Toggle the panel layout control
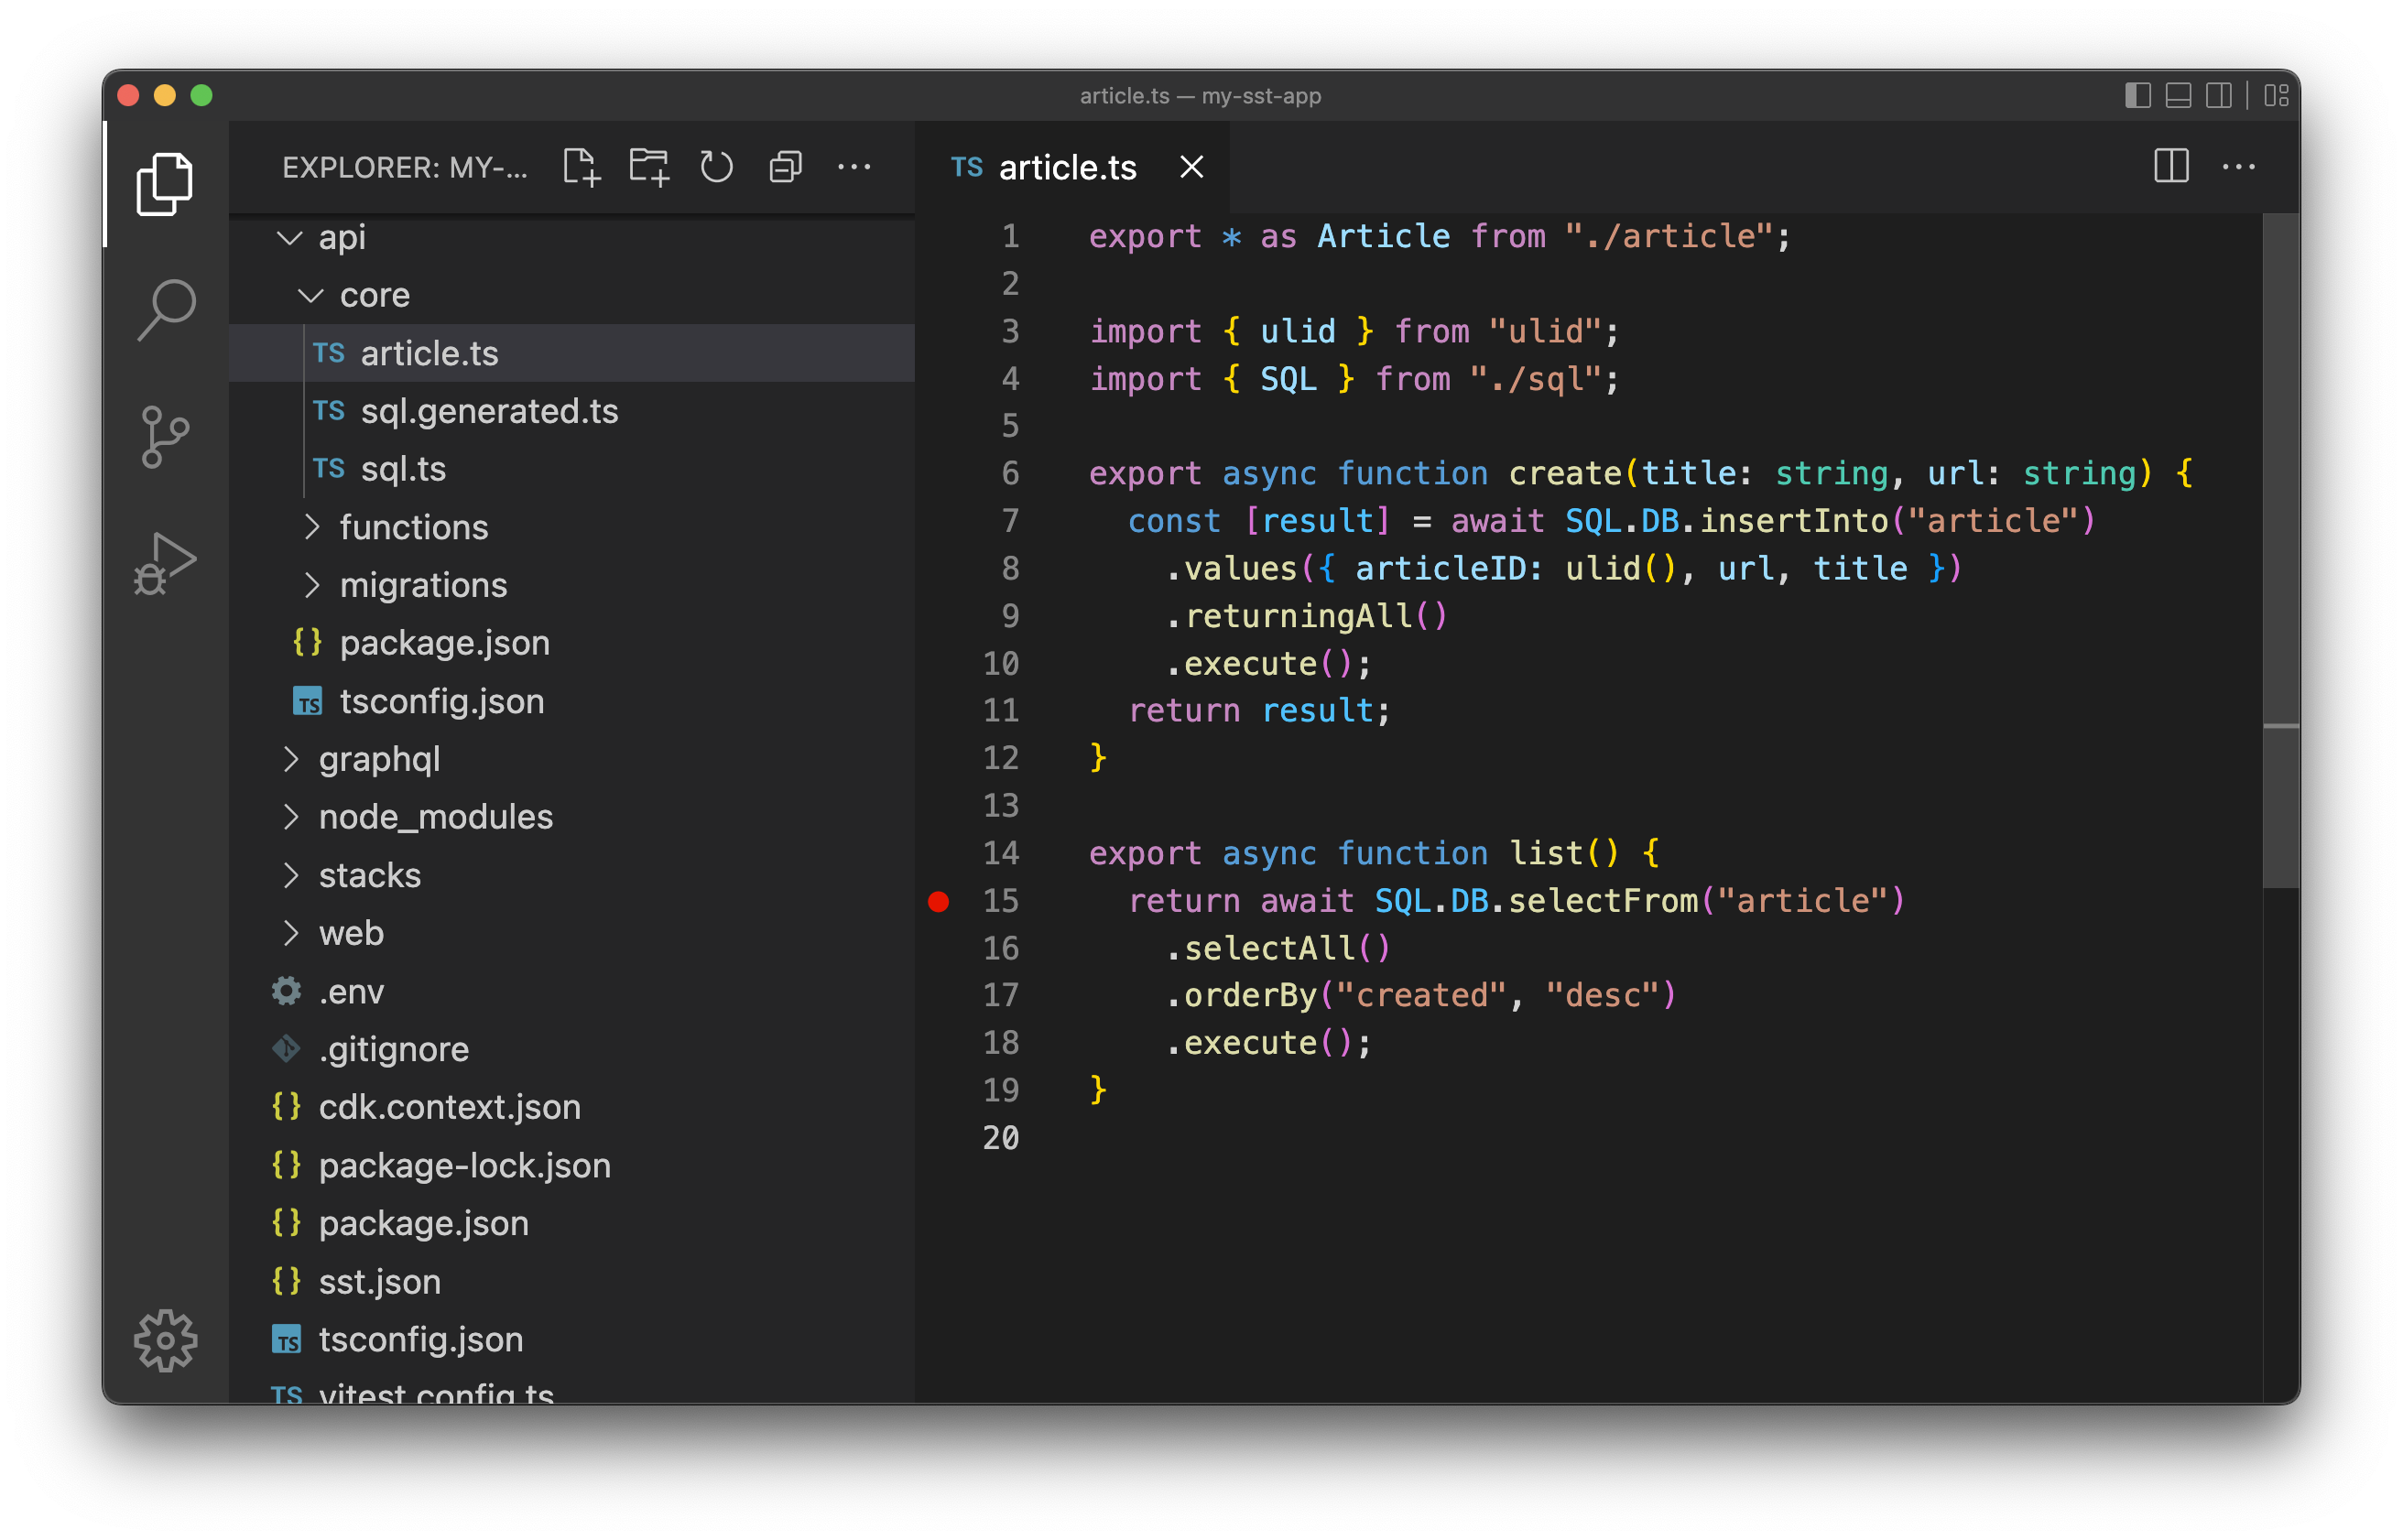Screen dimensions: 2403x1540 point(2176,95)
